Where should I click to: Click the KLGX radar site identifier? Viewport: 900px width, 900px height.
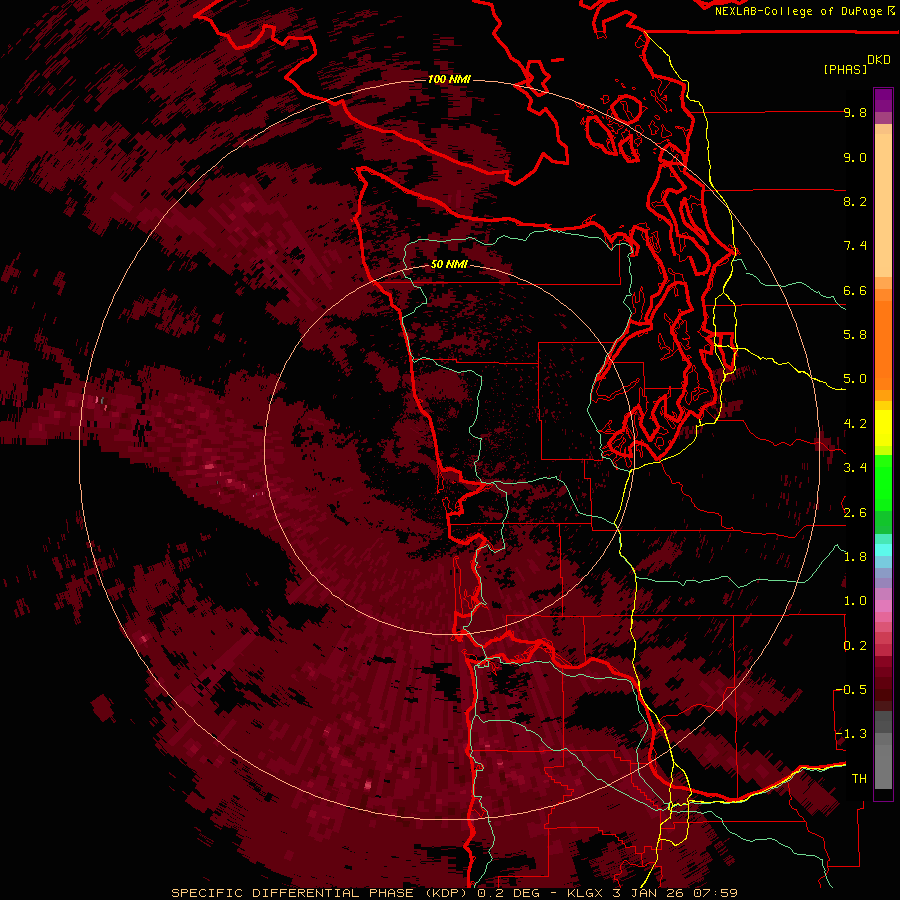point(584,893)
